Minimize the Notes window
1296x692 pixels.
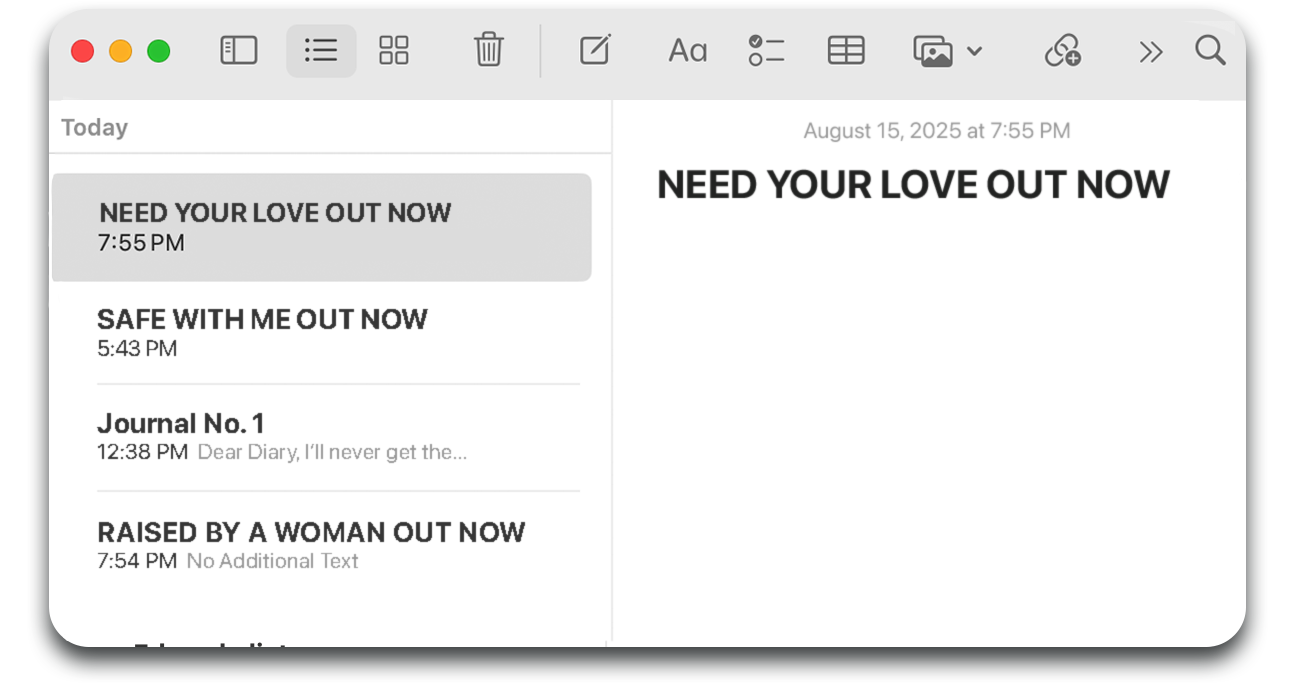[x=121, y=51]
